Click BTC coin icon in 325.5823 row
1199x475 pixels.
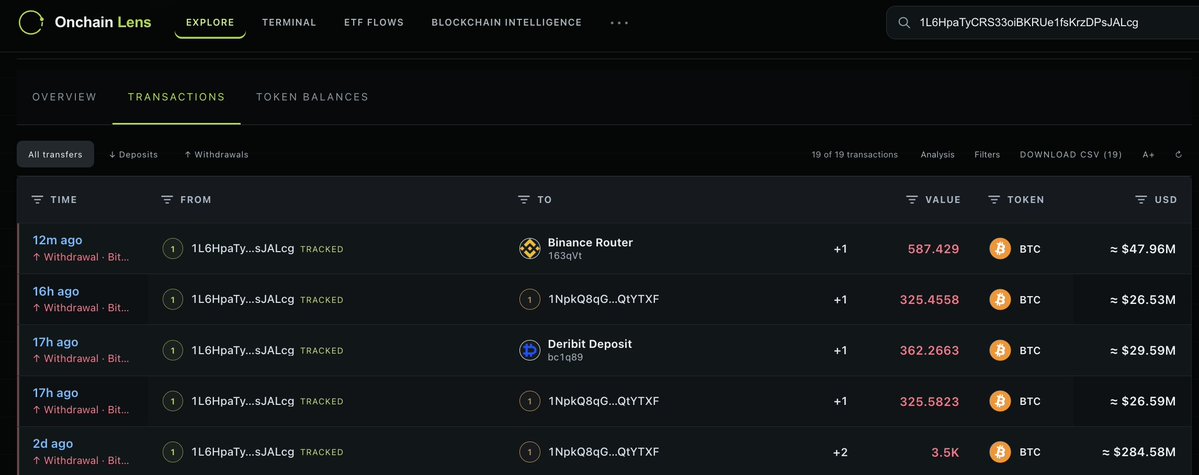pyautogui.click(x=1000, y=401)
